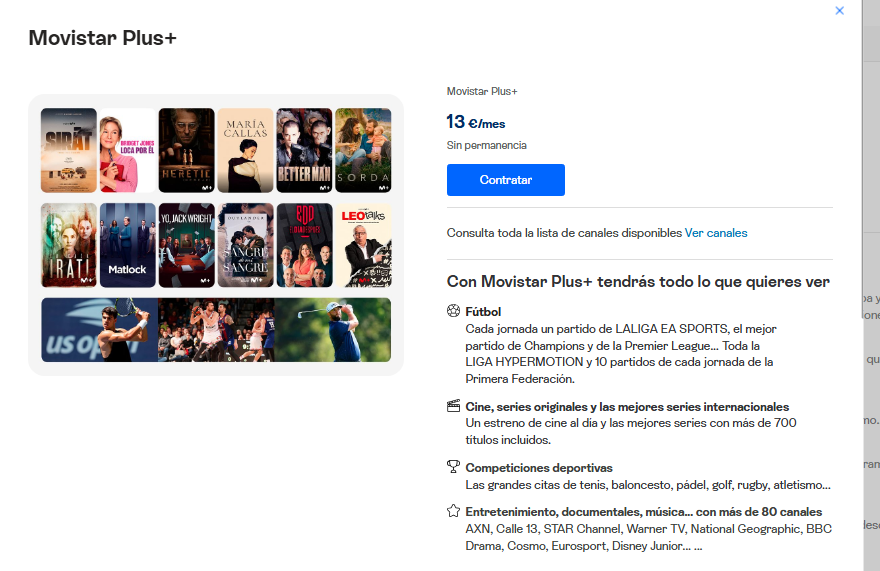880x571 pixels.
Task: Click the star icon beside Entretenimiento
Action: 453,511
